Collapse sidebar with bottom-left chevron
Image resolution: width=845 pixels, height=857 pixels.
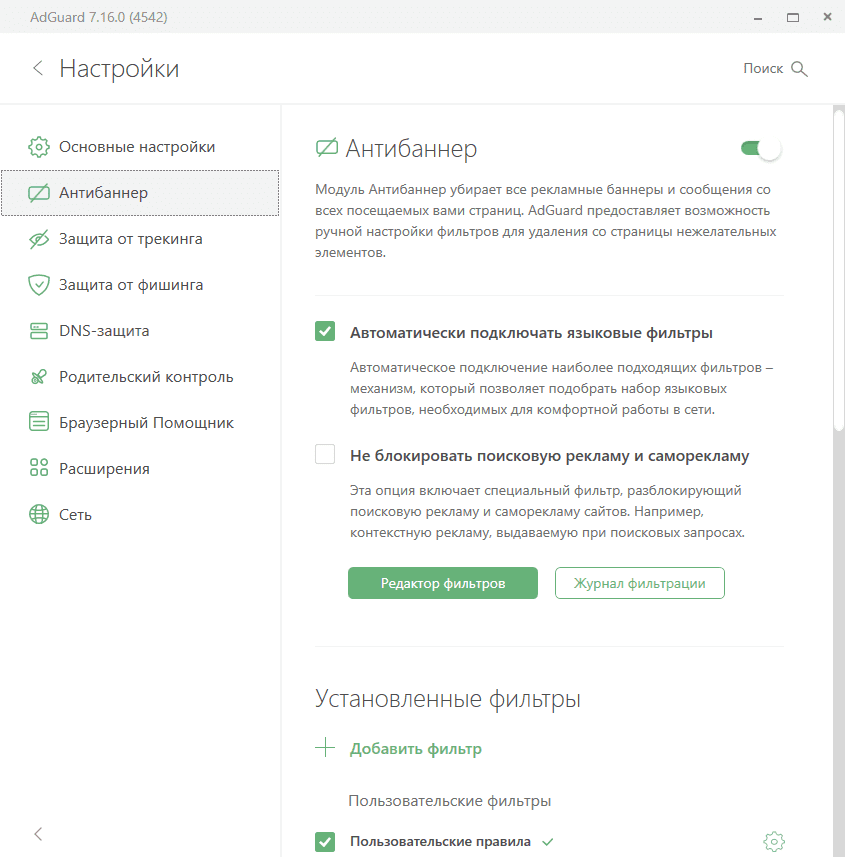pos(38,834)
